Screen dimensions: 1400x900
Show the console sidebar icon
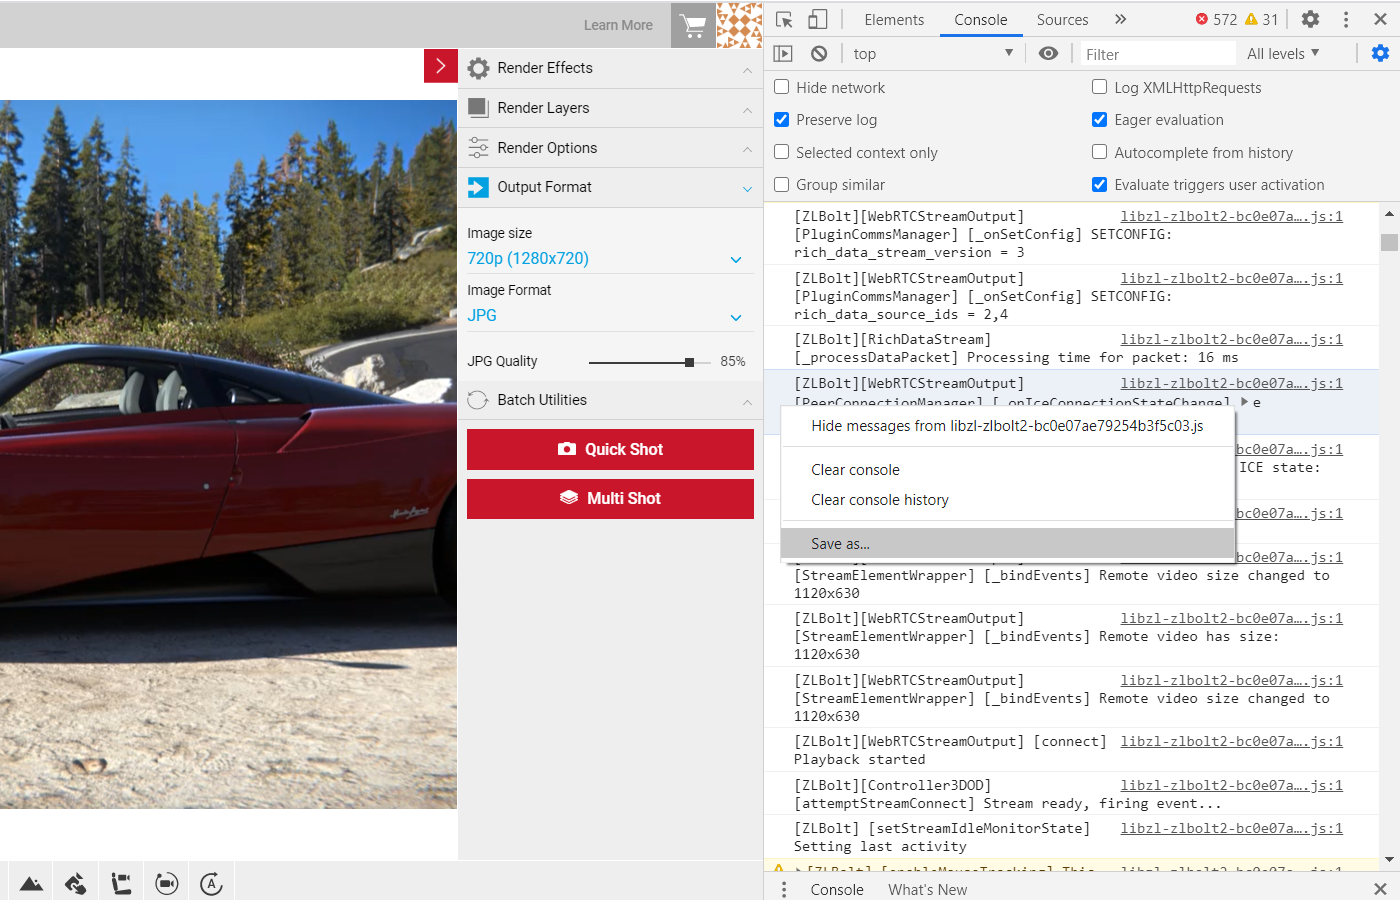(783, 54)
